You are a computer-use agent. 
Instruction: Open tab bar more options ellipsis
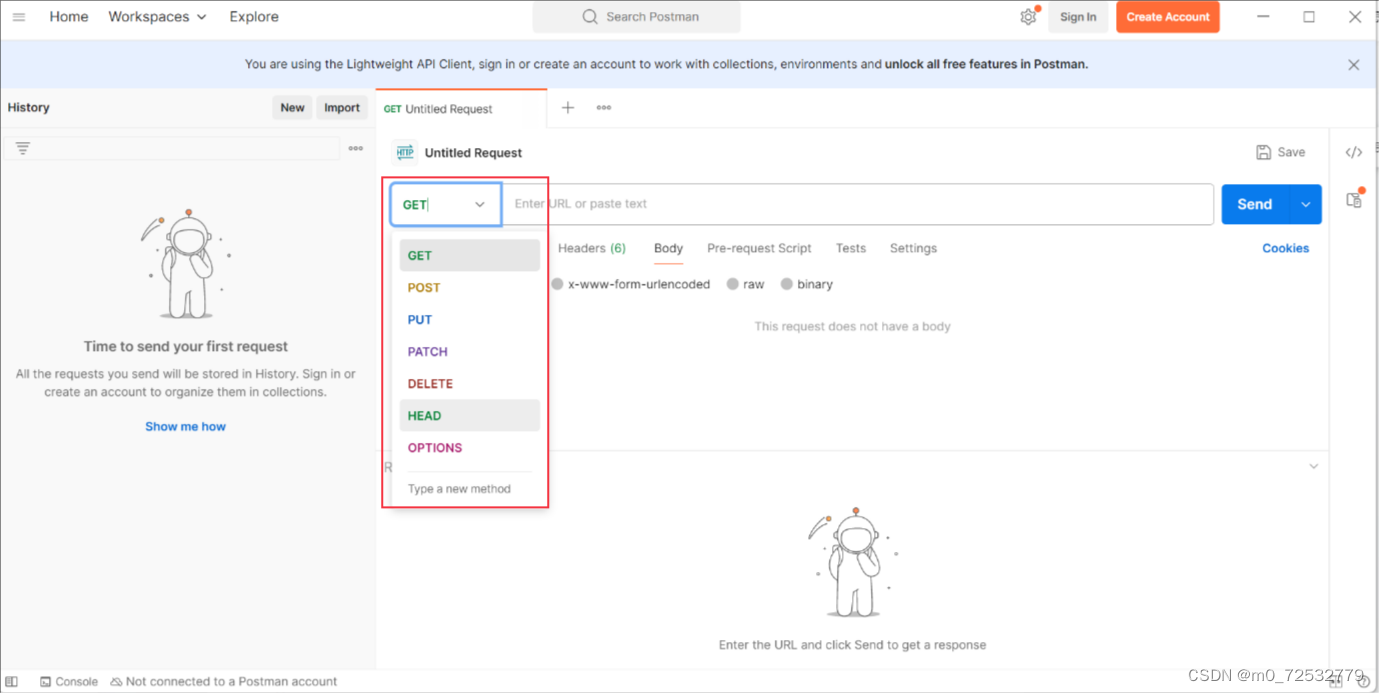604,108
